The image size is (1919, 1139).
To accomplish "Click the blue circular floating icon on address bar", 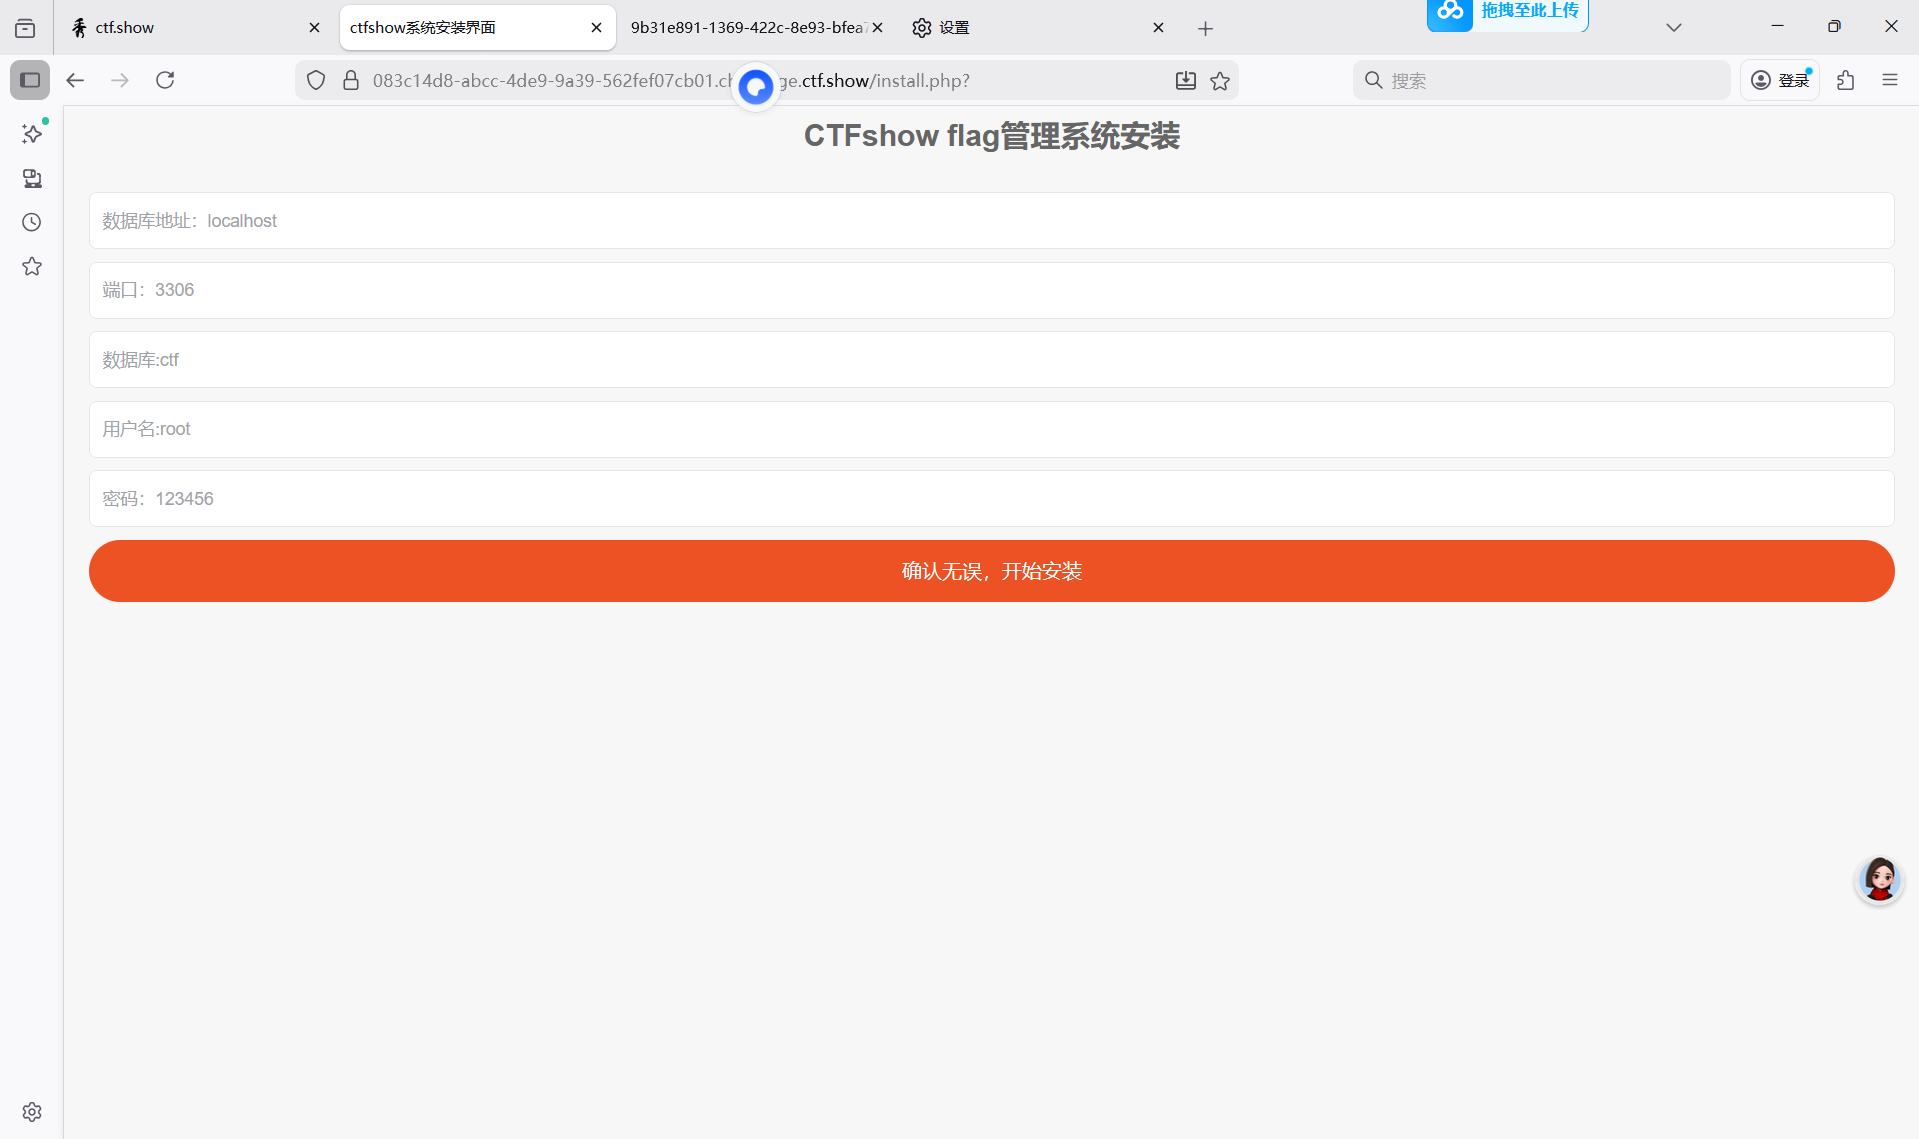I will [756, 86].
